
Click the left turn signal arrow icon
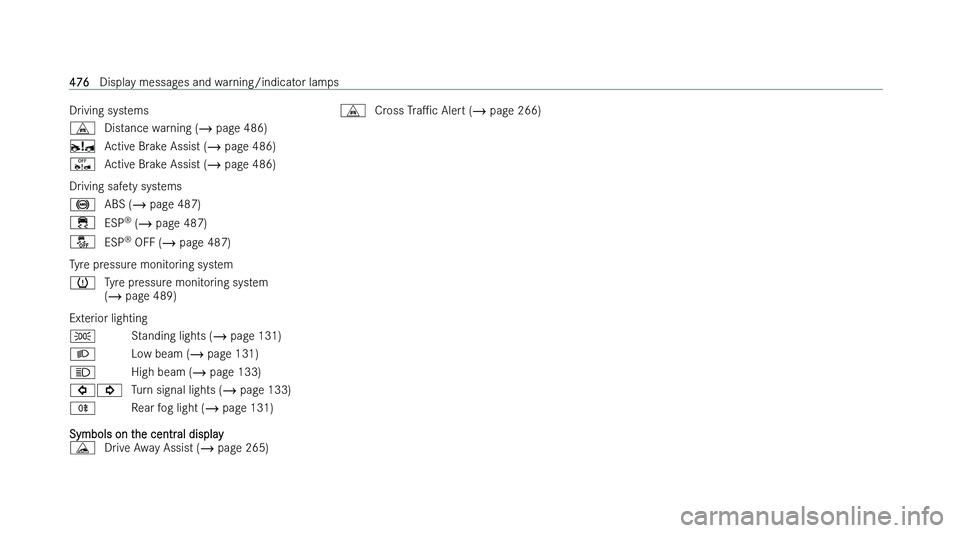(x=82, y=390)
